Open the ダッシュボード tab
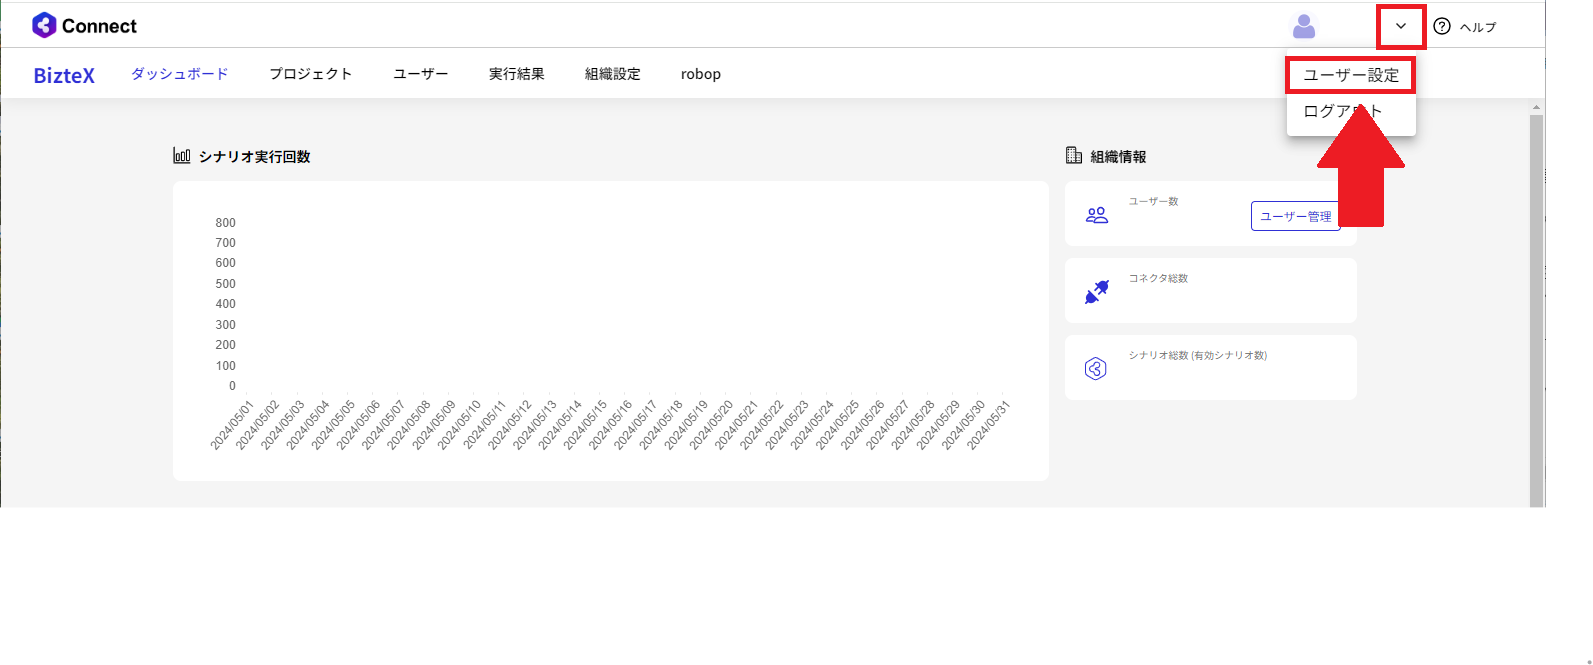The height and width of the screenshot is (665, 1593). [x=180, y=74]
